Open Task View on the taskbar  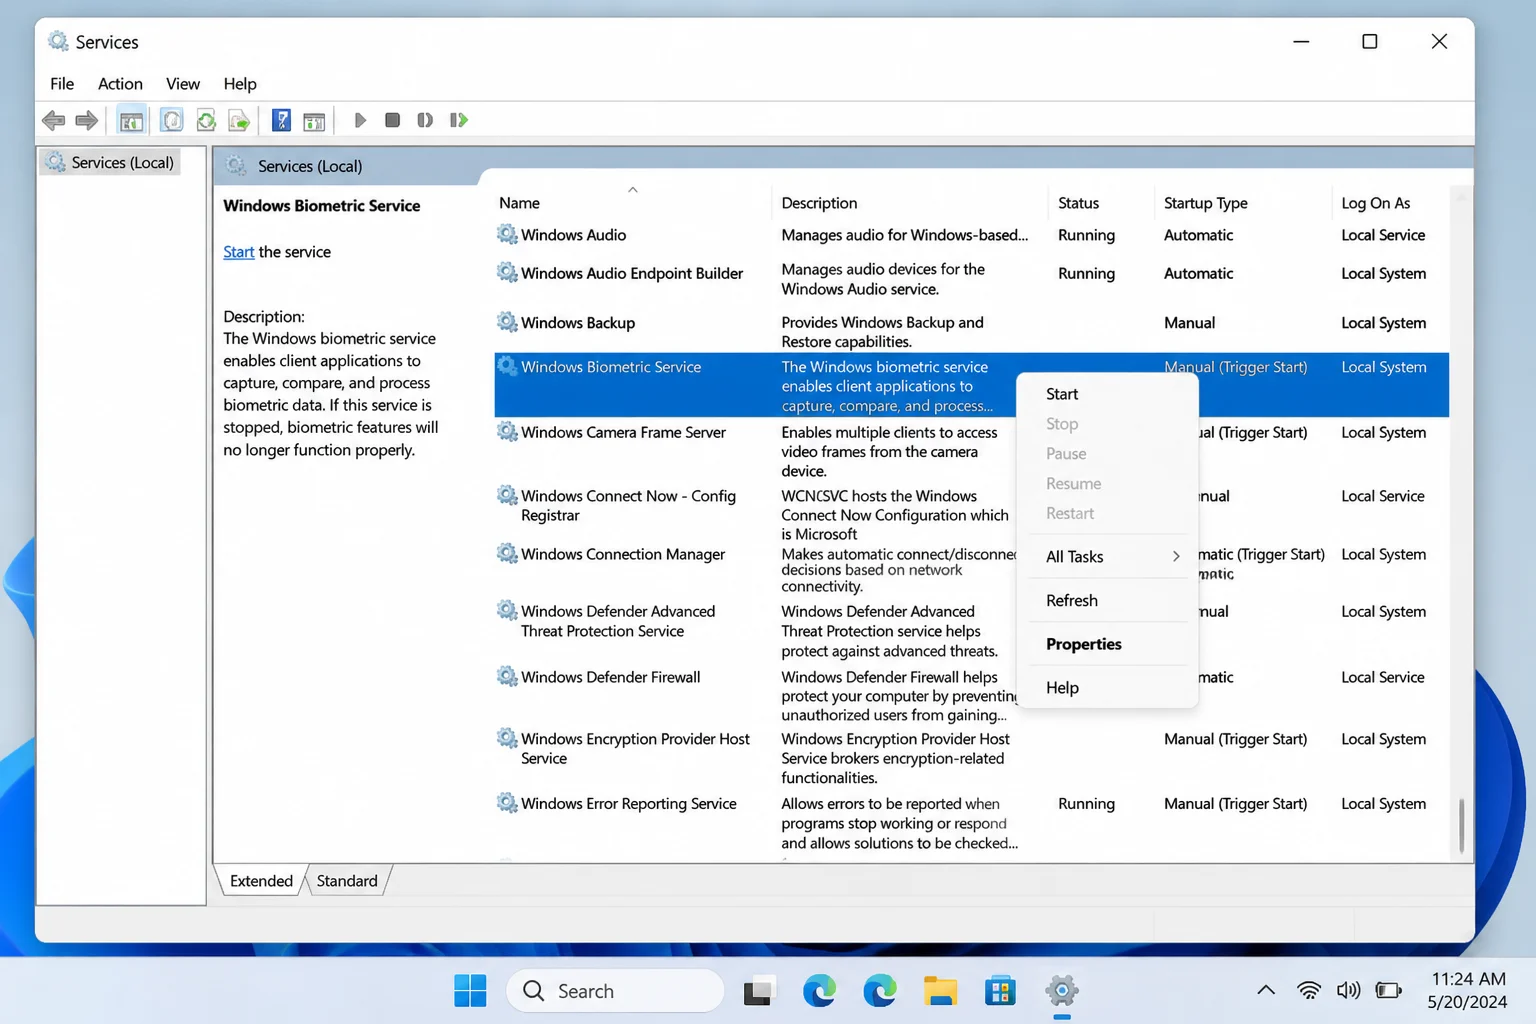pyautogui.click(x=759, y=991)
